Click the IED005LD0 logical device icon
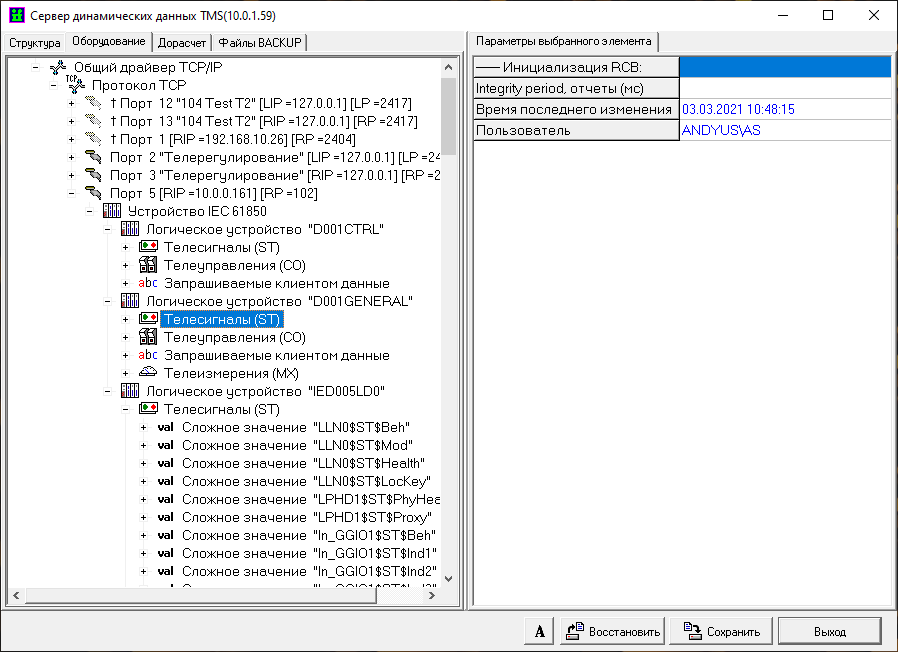The height and width of the screenshot is (652, 898). click(x=130, y=391)
